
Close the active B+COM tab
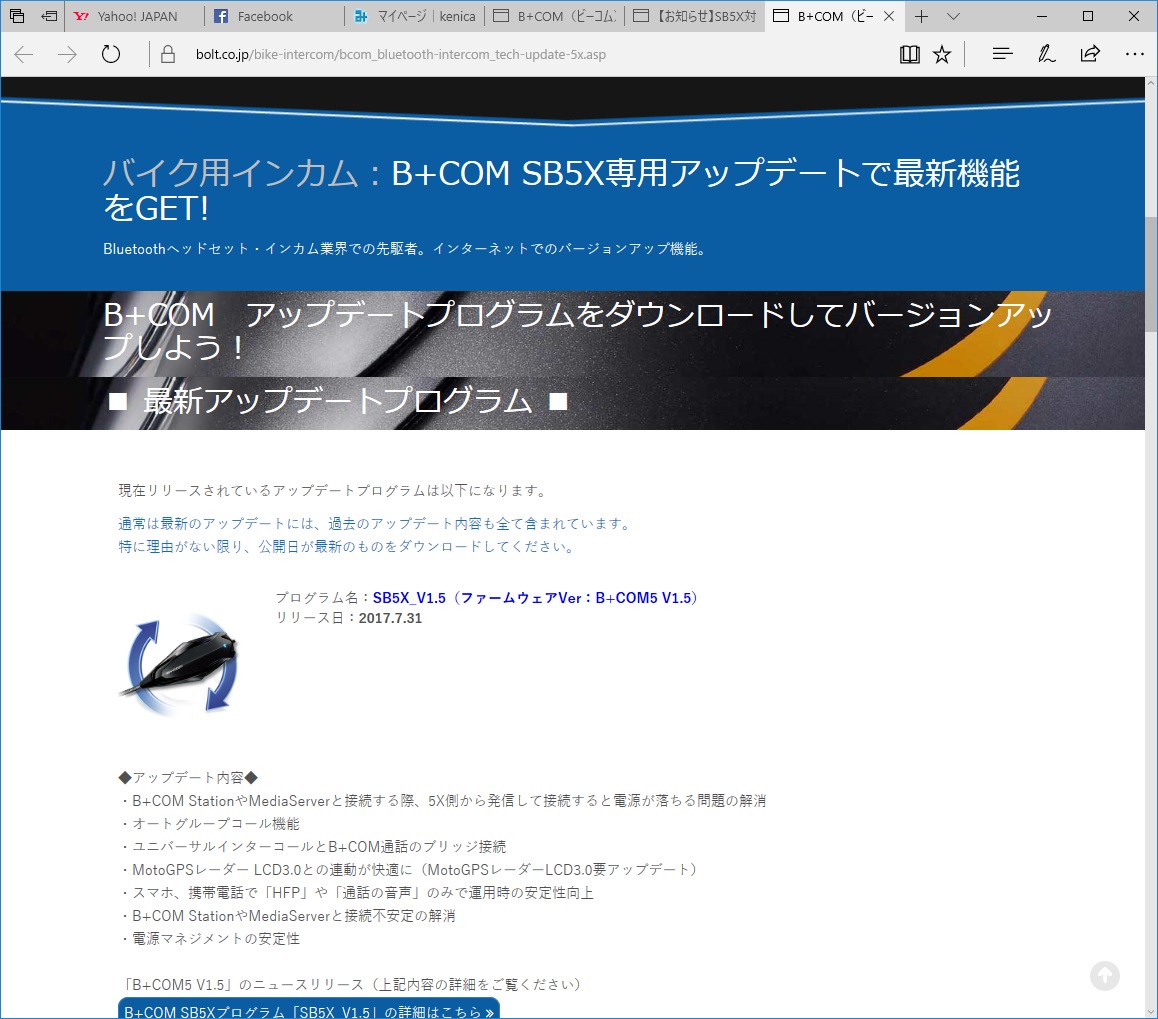(x=889, y=16)
